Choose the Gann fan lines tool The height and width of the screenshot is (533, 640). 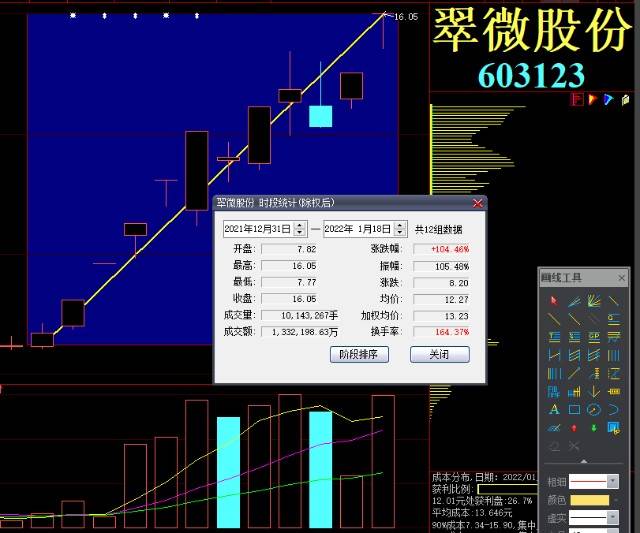[x=594, y=301]
